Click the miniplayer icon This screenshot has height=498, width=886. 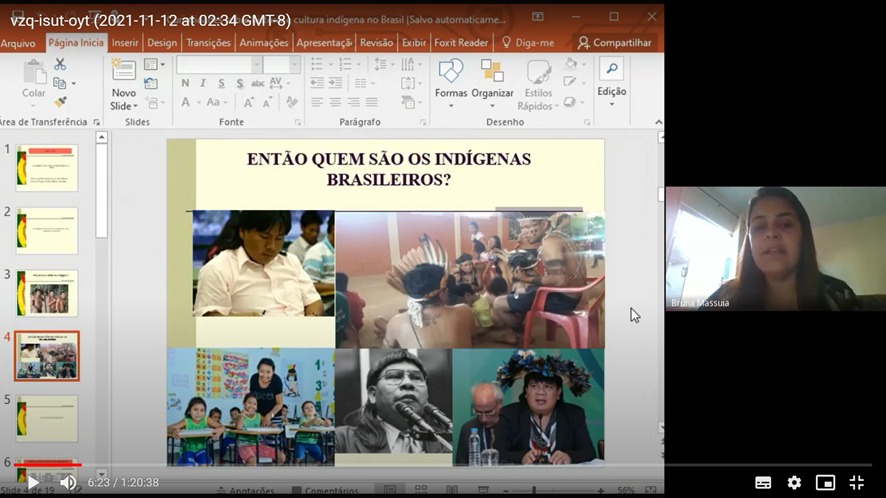[x=826, y=482]
